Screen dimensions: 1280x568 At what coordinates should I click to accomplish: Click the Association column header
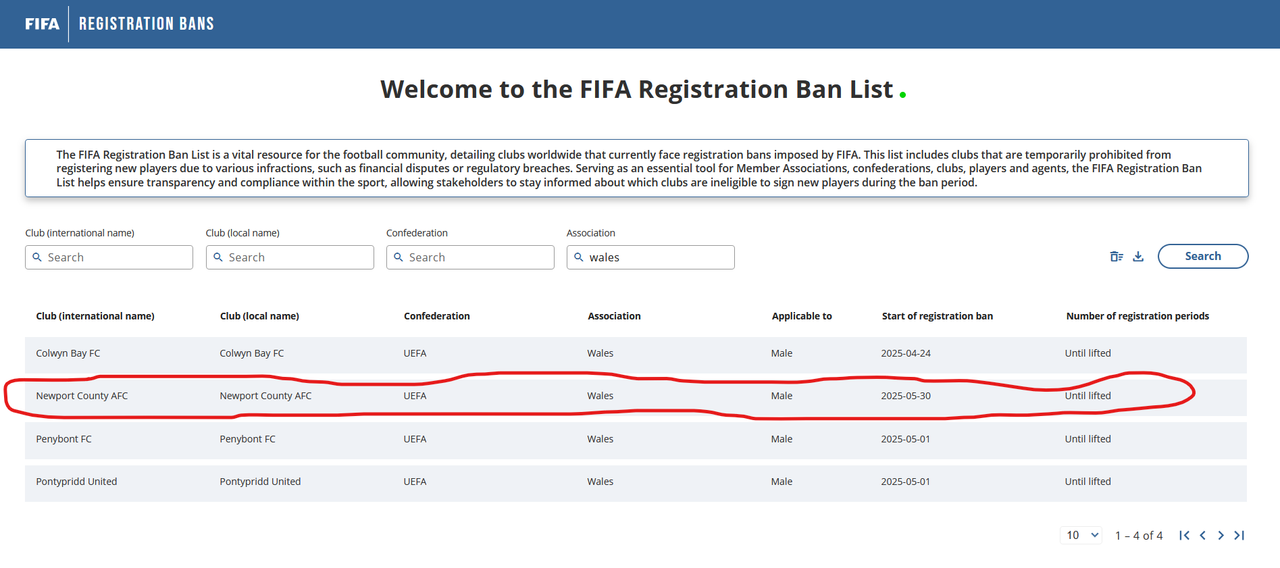[x=614, y=316]
